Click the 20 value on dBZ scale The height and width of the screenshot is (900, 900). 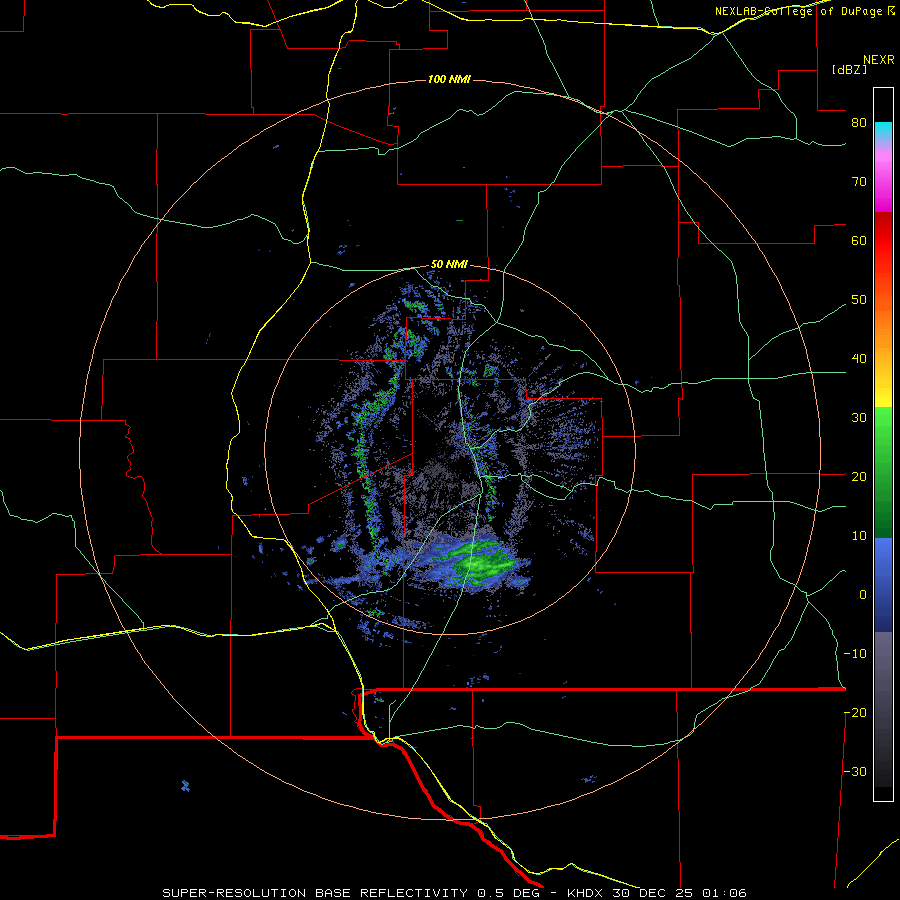(859, 477)
